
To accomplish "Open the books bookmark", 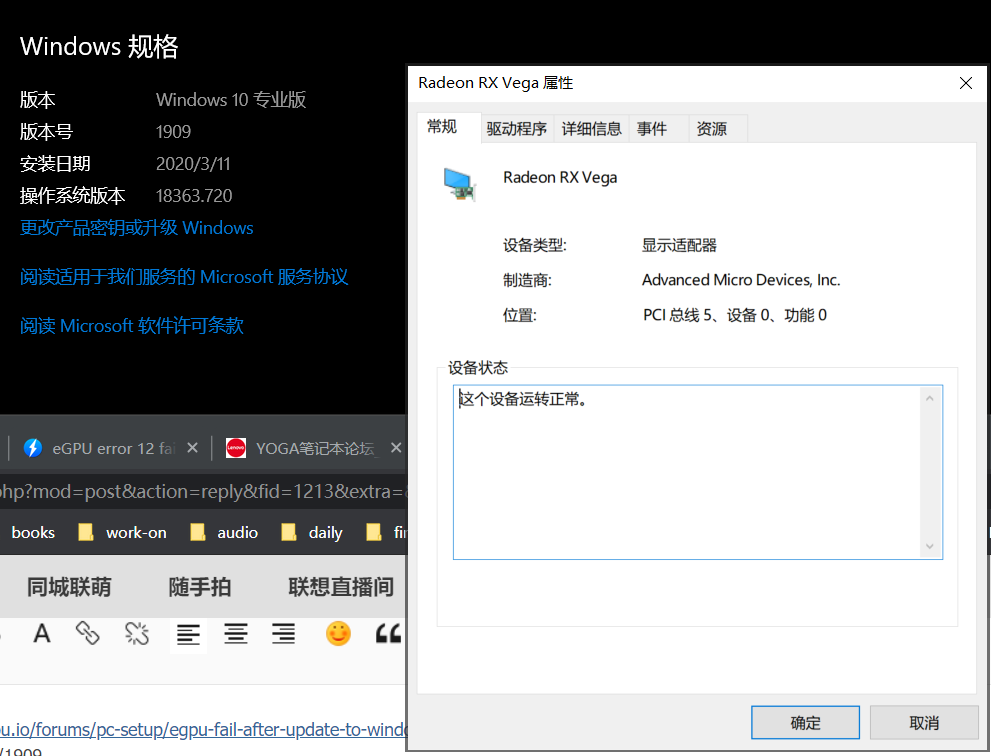I will click(33, 533).
